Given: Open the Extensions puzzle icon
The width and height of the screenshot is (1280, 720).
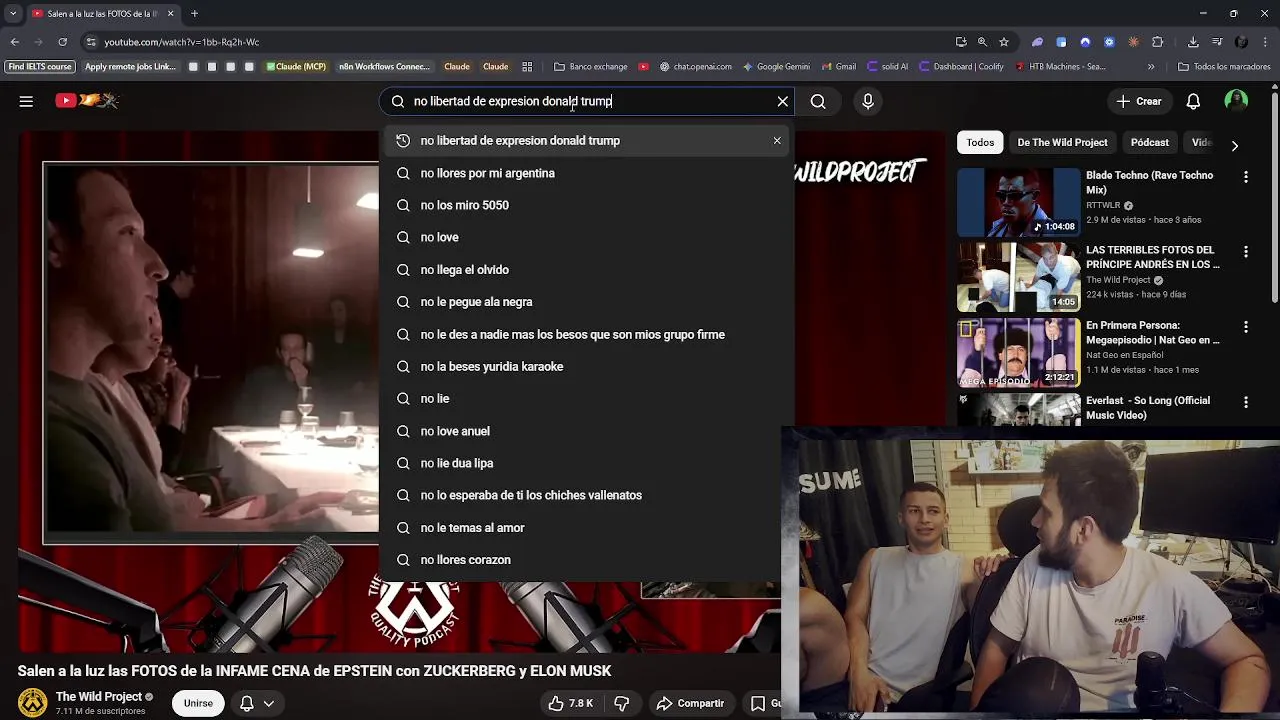Looking at the screenshot, I should (x=1158, y=42).
